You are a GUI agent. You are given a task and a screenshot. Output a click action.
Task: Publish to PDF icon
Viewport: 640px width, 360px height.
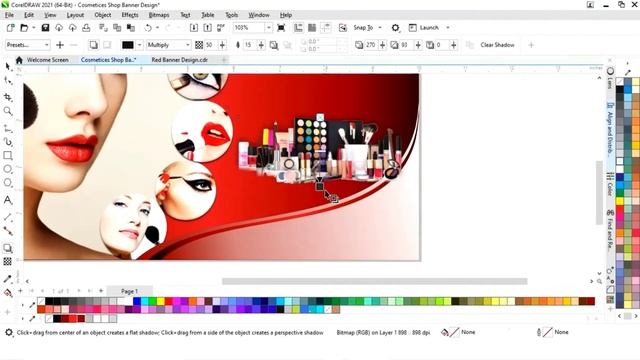point(221,28)
